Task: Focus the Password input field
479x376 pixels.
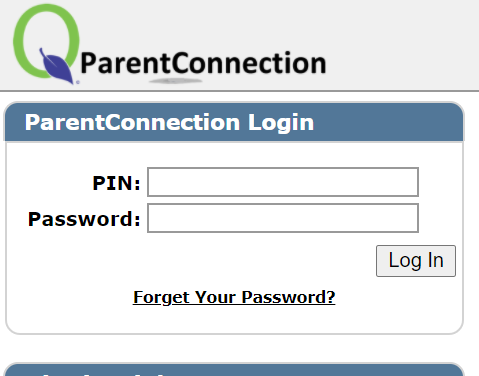Action: pos(283,218)
